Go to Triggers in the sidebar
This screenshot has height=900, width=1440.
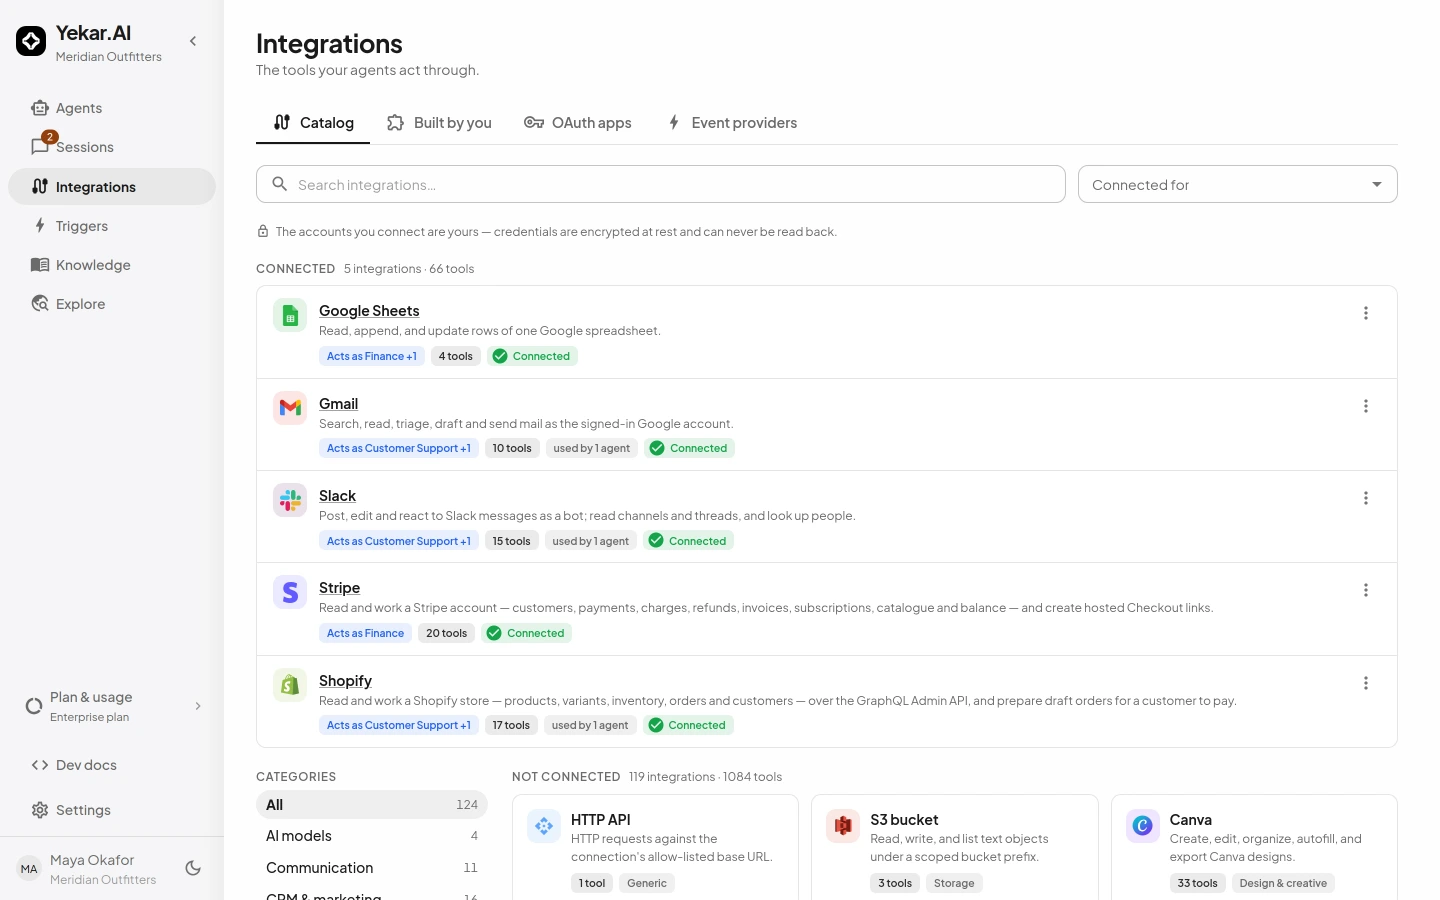(112, 226)
